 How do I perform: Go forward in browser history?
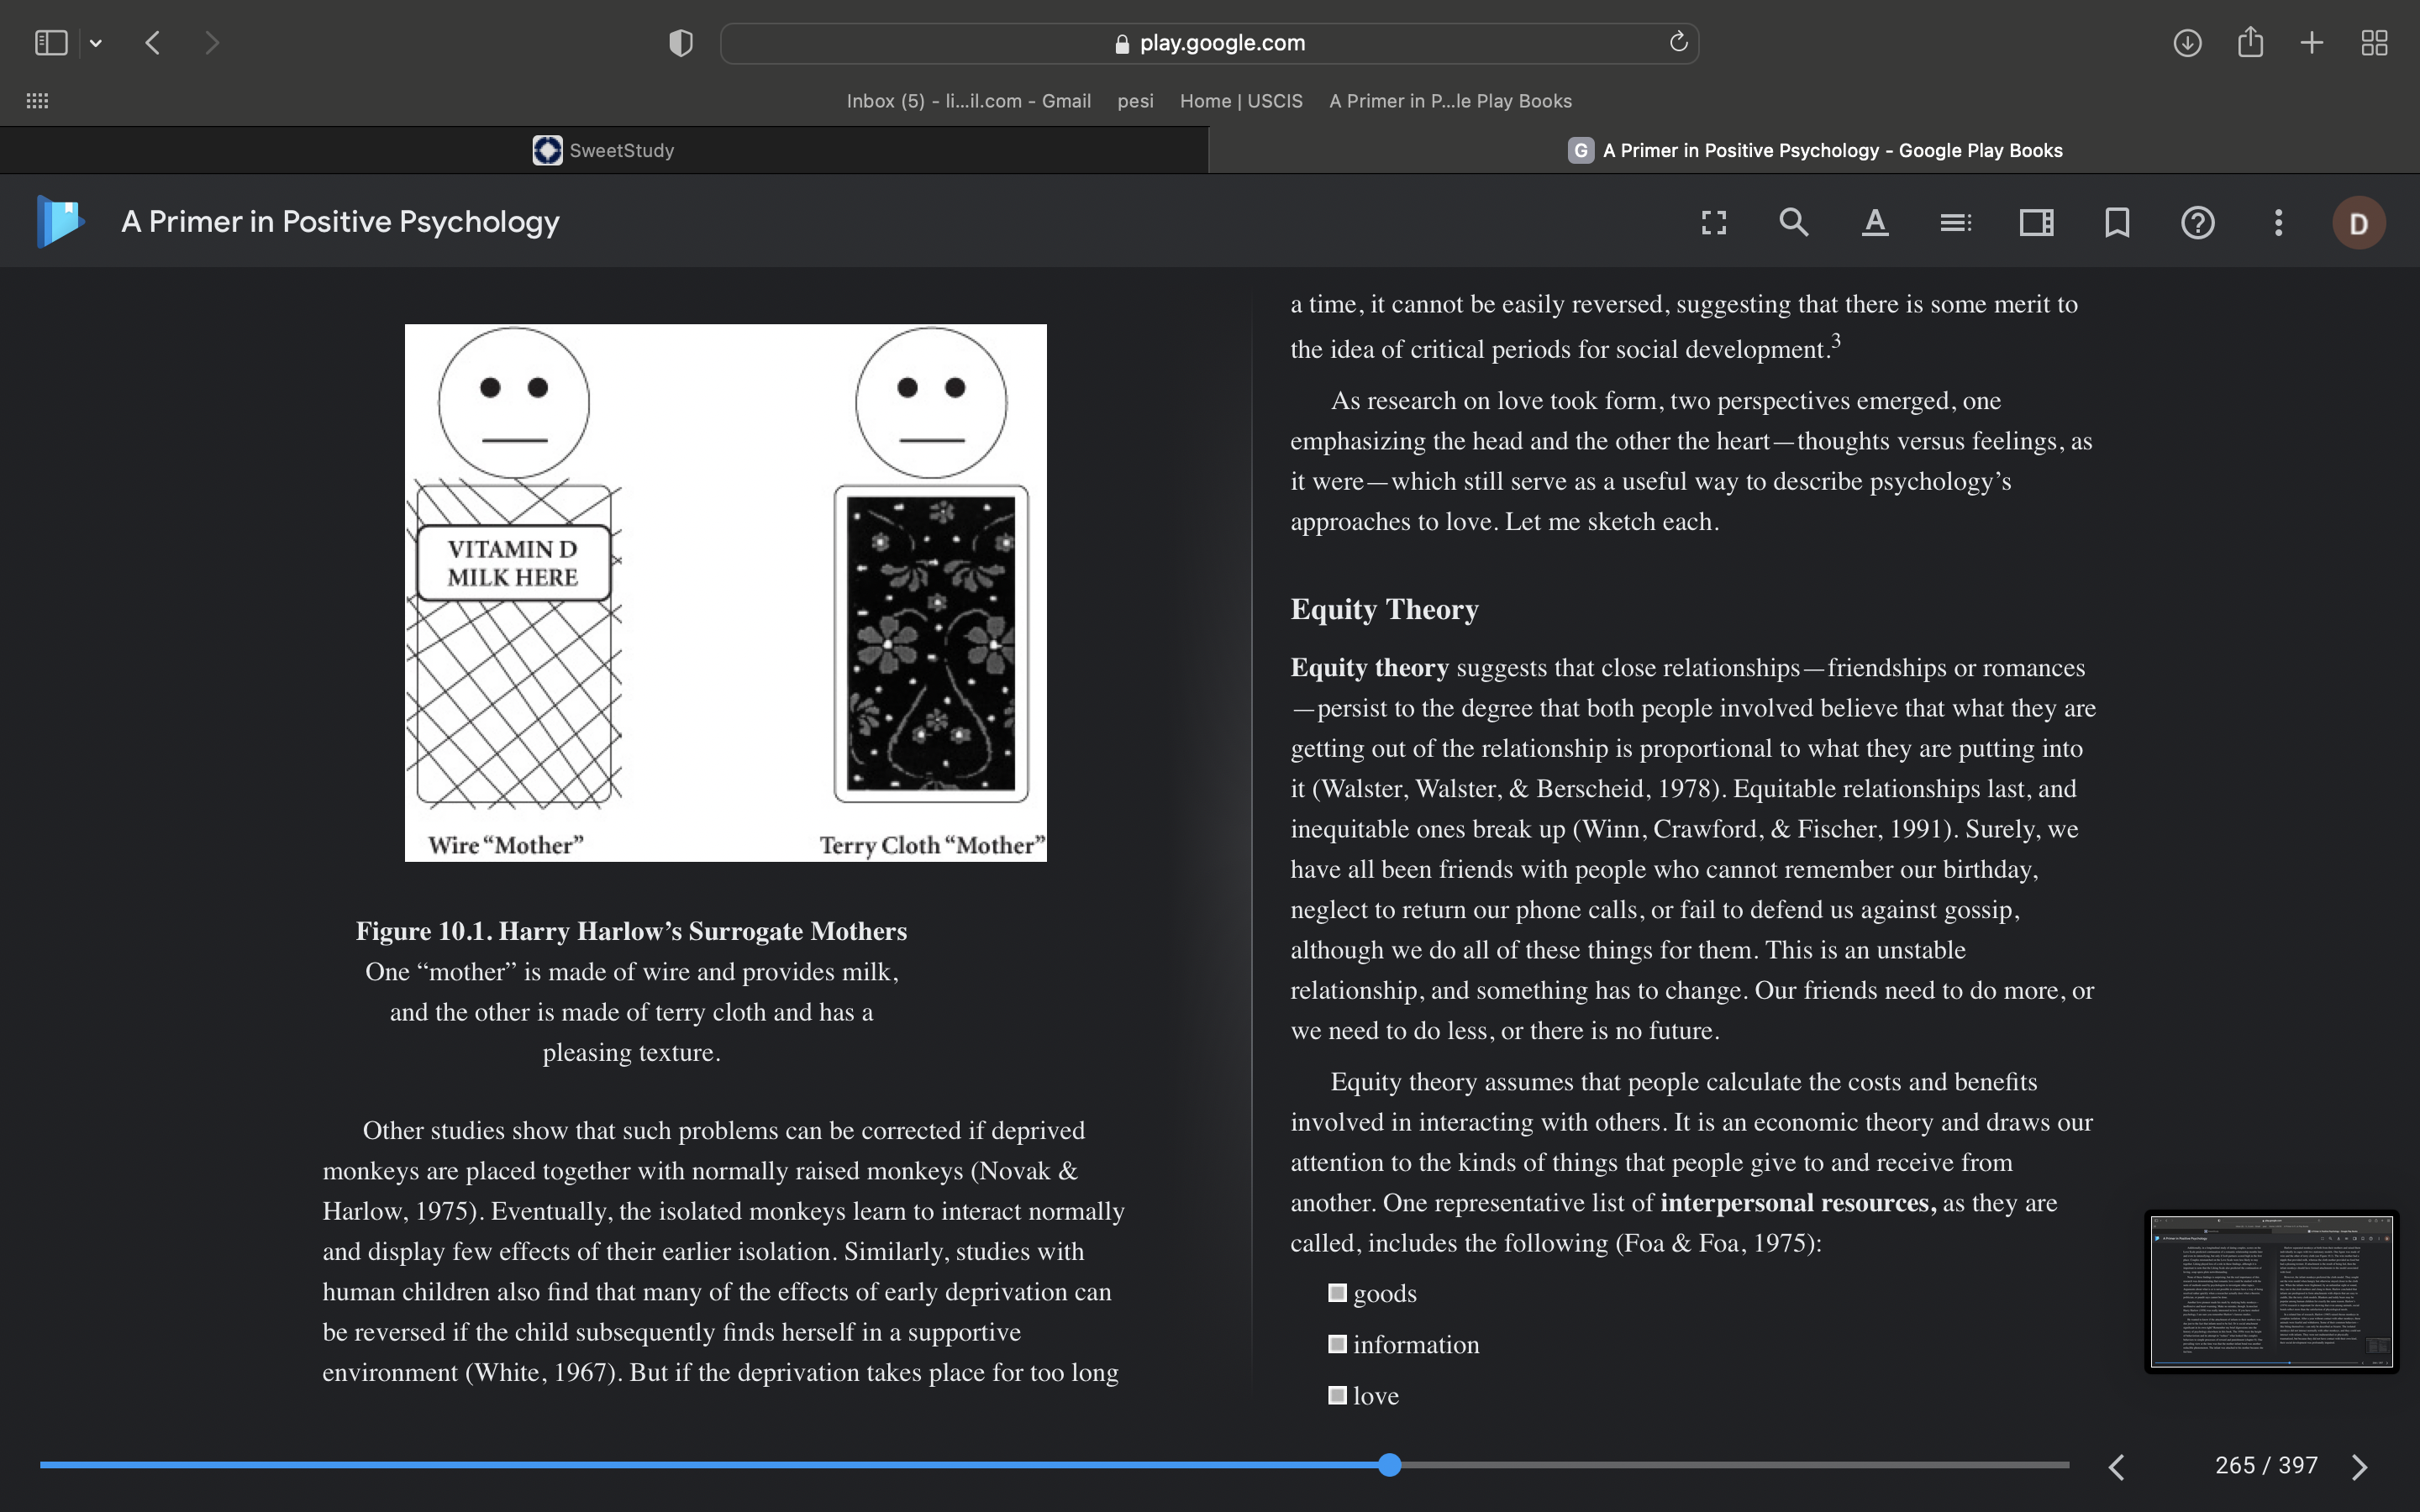(211, 43)
